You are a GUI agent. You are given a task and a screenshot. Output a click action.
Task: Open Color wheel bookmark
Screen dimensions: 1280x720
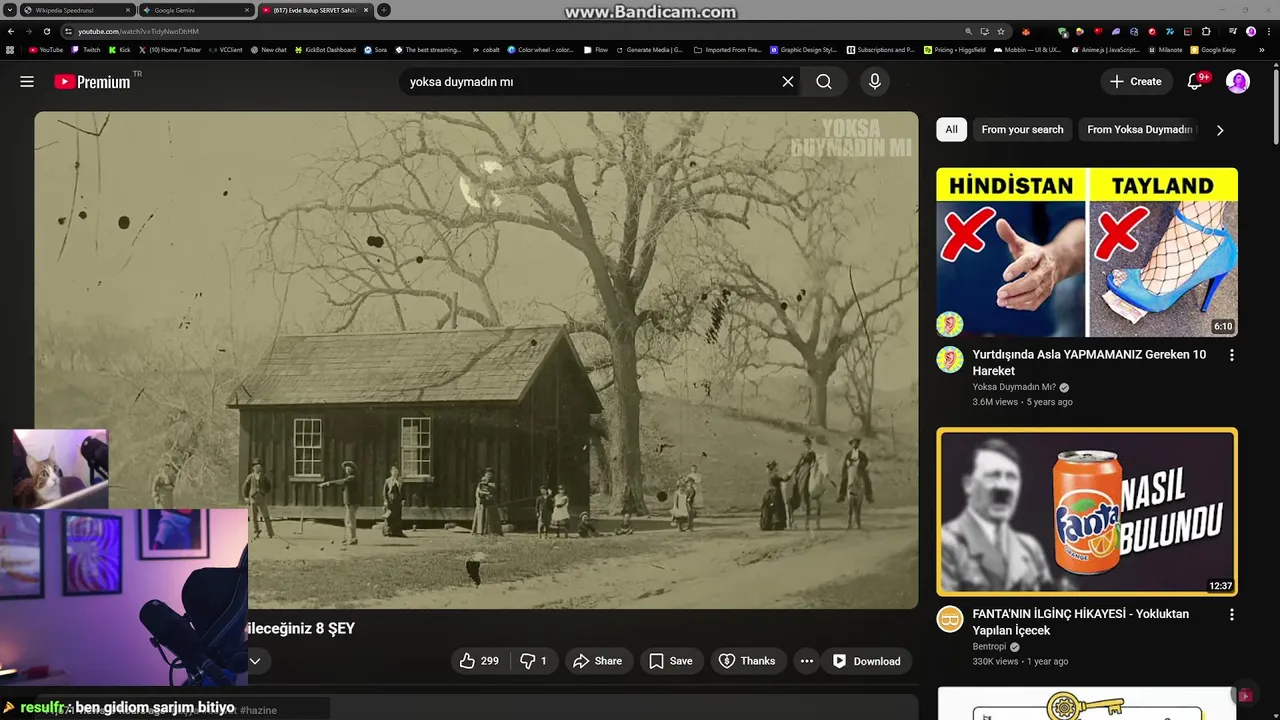[x=540, y=49]
